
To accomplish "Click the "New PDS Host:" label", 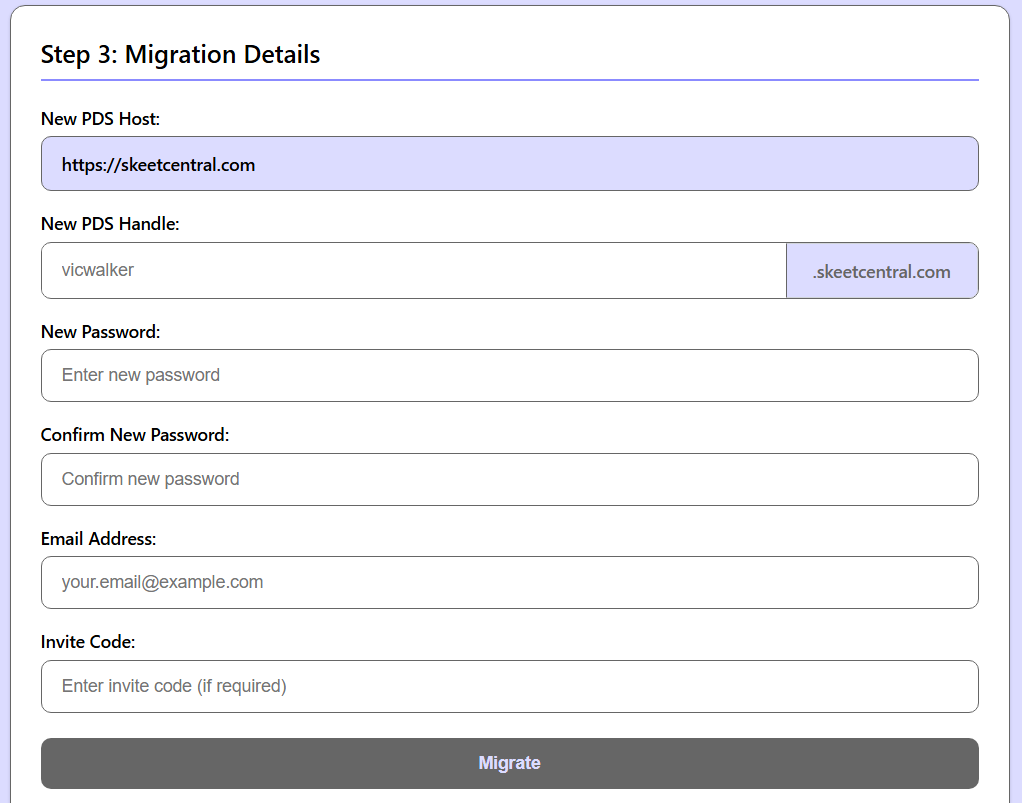I will [100, 119].
